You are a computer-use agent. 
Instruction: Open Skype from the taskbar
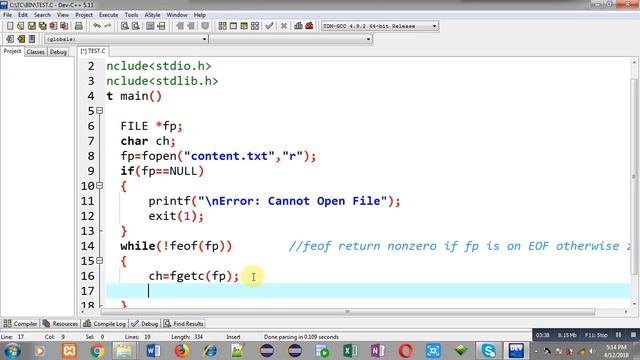coord(488,351)
